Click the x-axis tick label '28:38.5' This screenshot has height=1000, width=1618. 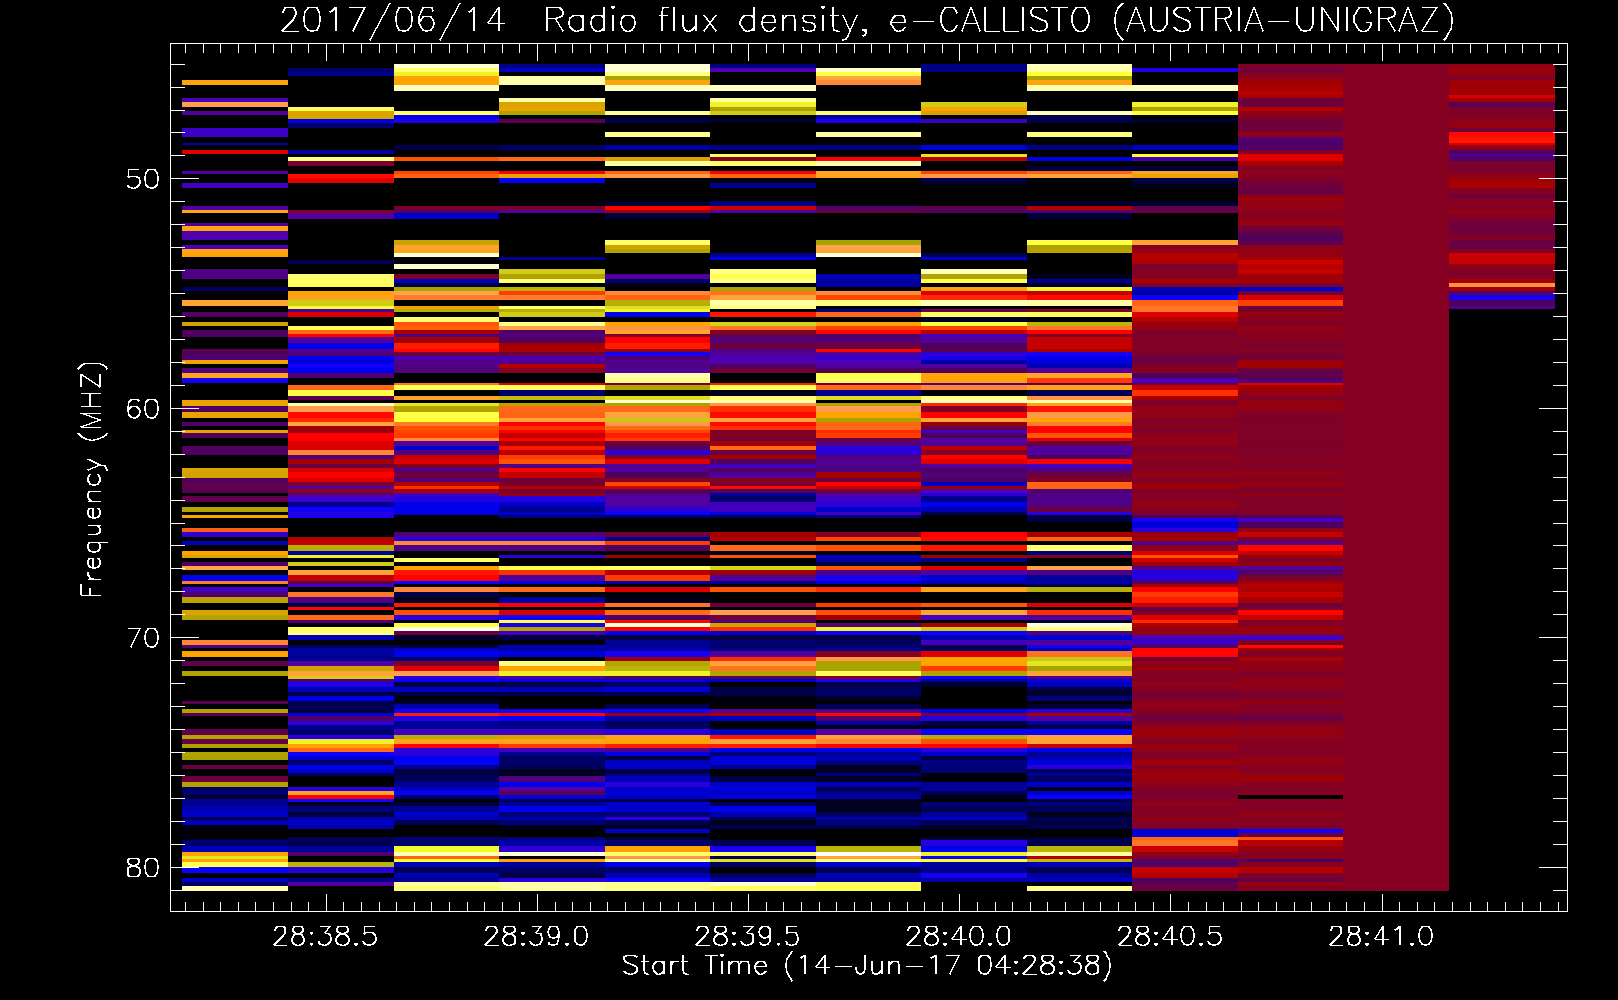tap(325, 937)
